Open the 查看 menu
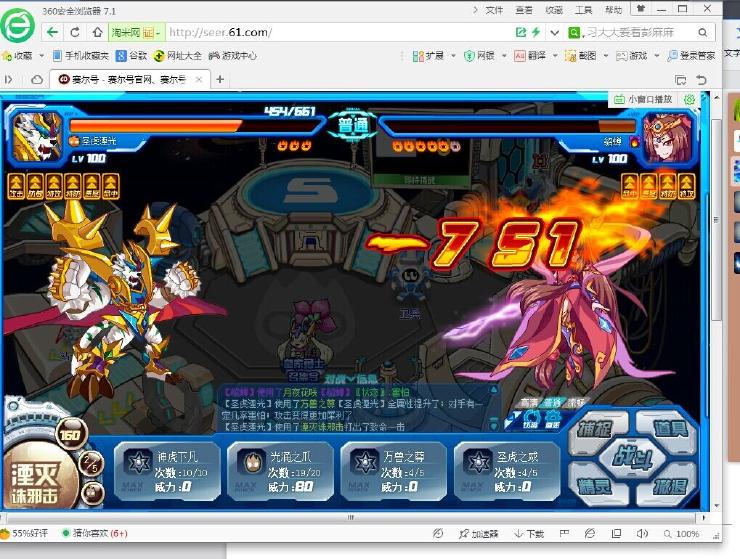 tap(524, 10)
